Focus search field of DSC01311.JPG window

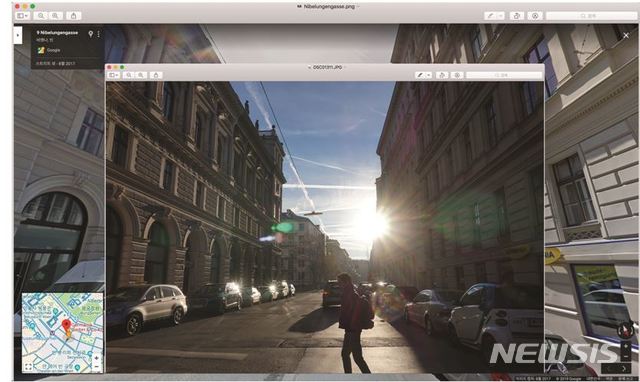pos(504,75)
